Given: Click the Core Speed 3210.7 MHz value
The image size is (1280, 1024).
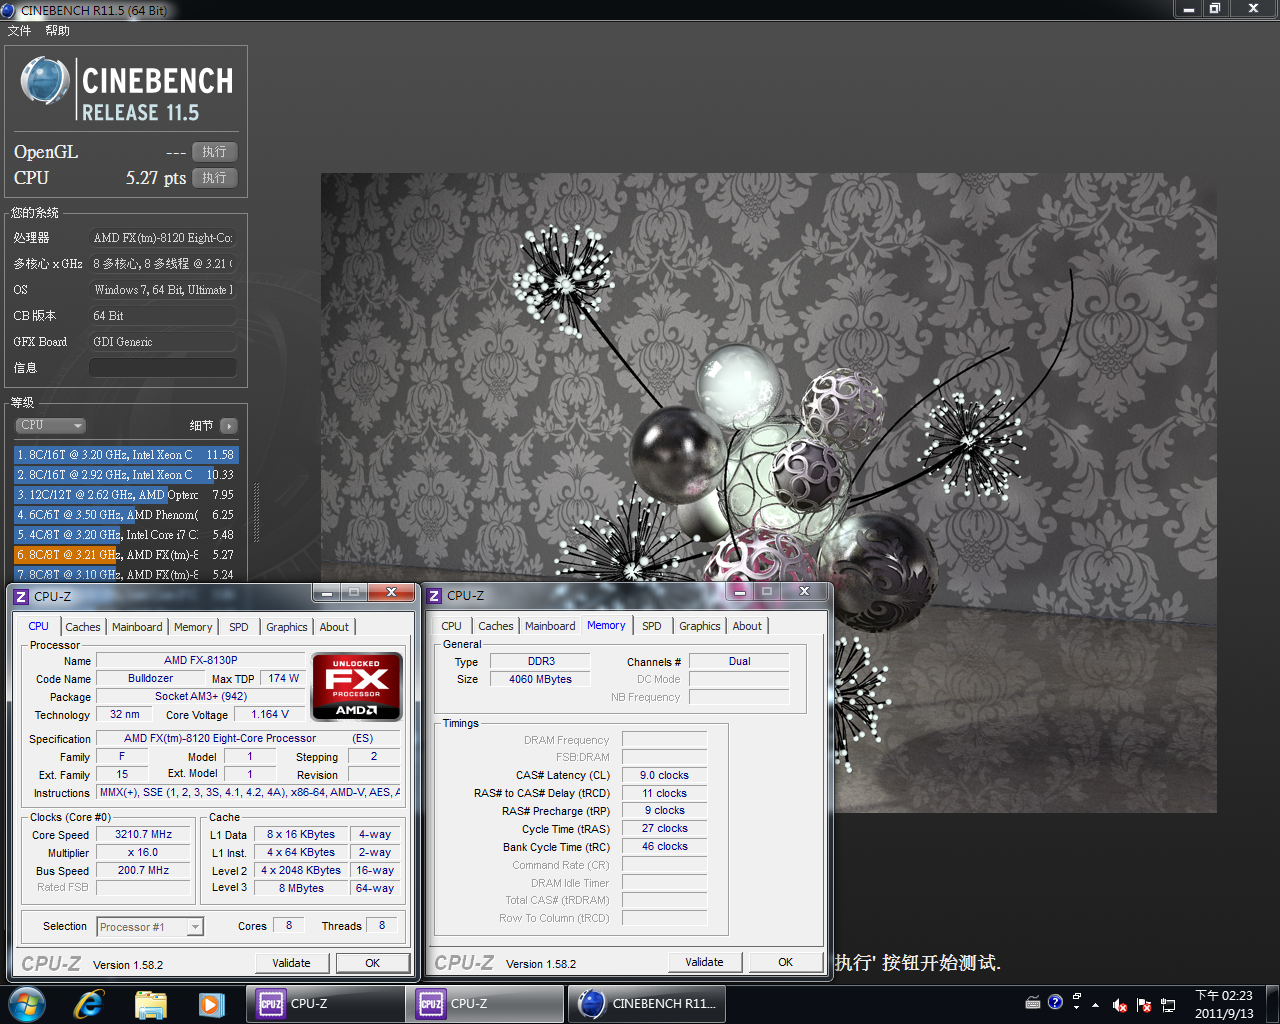Looking at the screenshot, I should (x=143, y=835).
